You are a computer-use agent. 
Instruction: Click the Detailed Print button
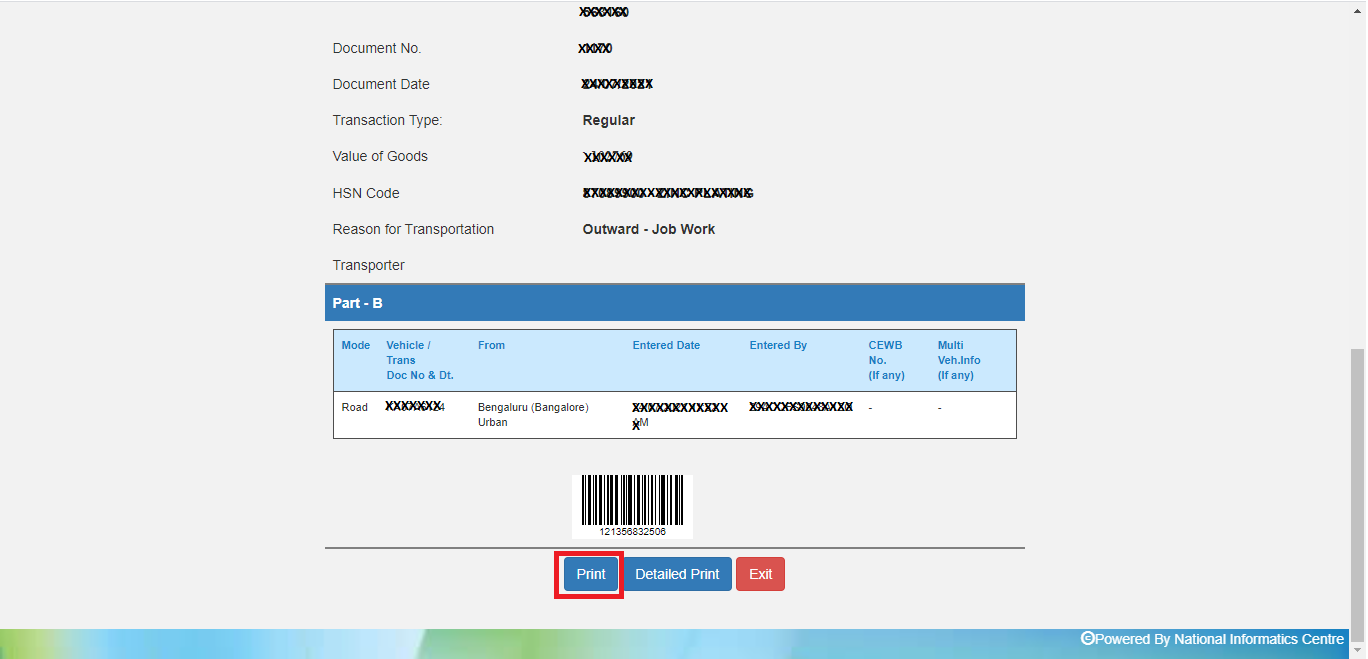click(x=677, y=574)
